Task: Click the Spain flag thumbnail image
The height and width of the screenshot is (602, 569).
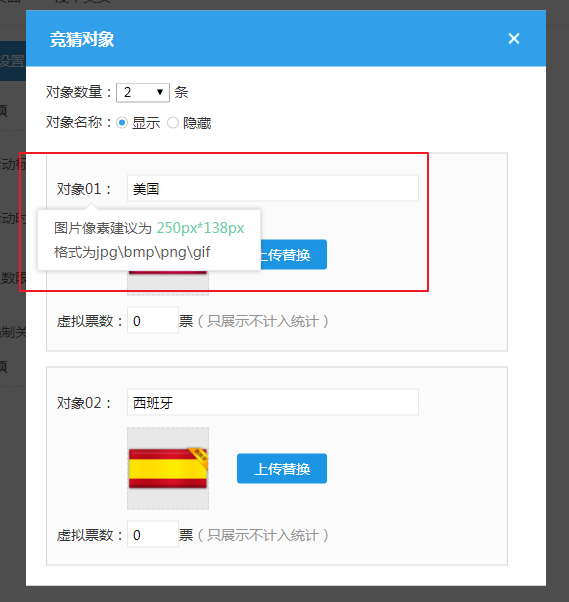Action: point(168,468)
